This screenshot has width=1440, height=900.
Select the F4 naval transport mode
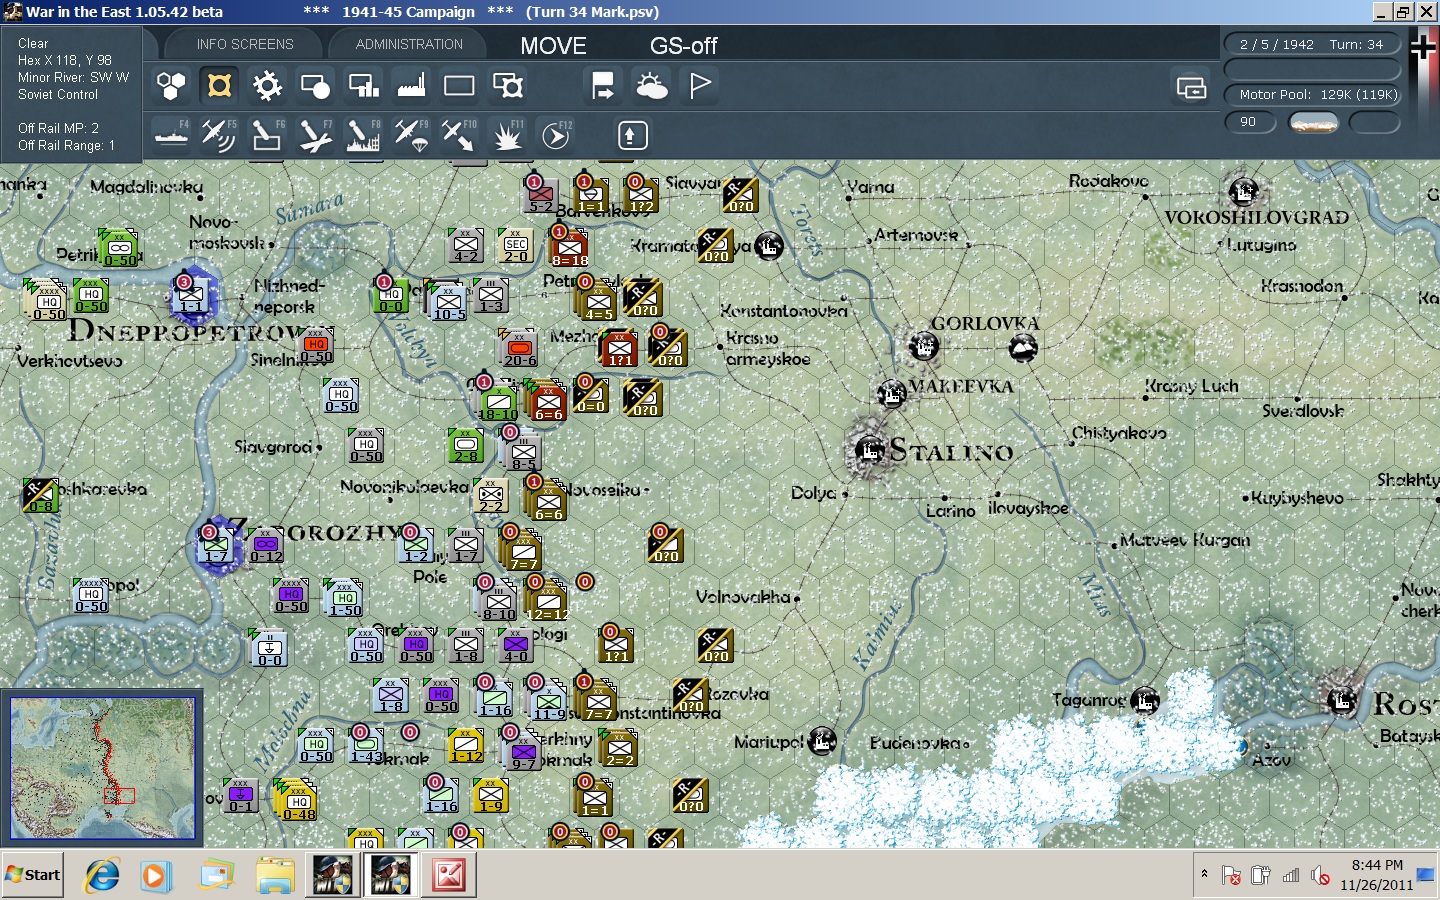coord(171,135)
